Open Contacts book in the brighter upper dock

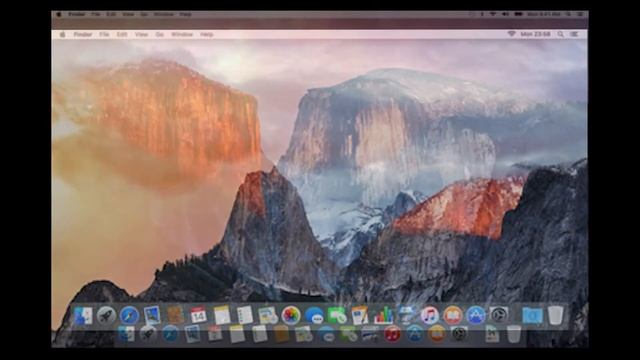(176, 316)
